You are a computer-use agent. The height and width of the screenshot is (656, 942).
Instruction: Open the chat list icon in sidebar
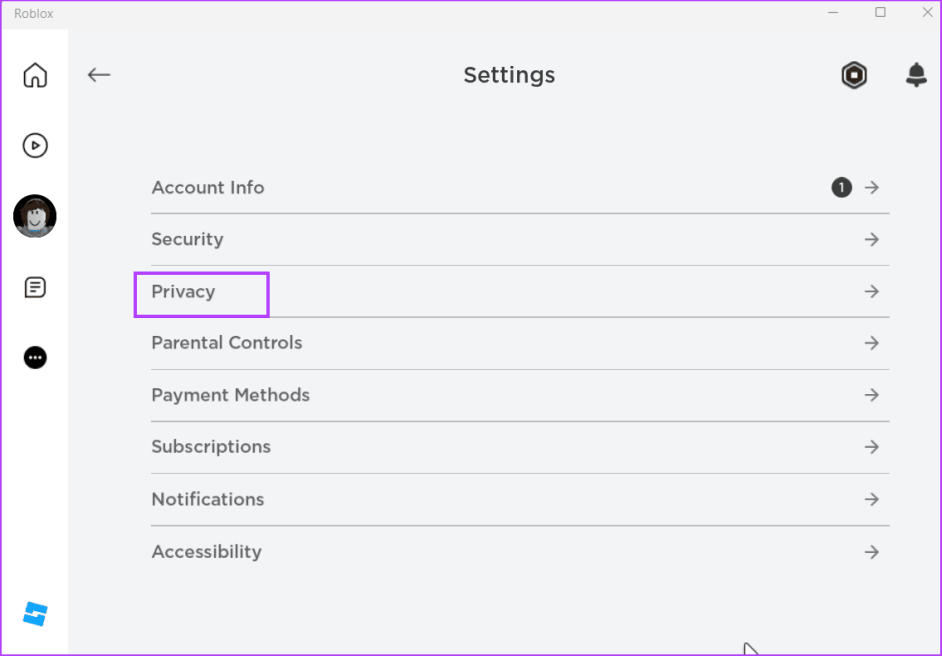click(35, 288)
